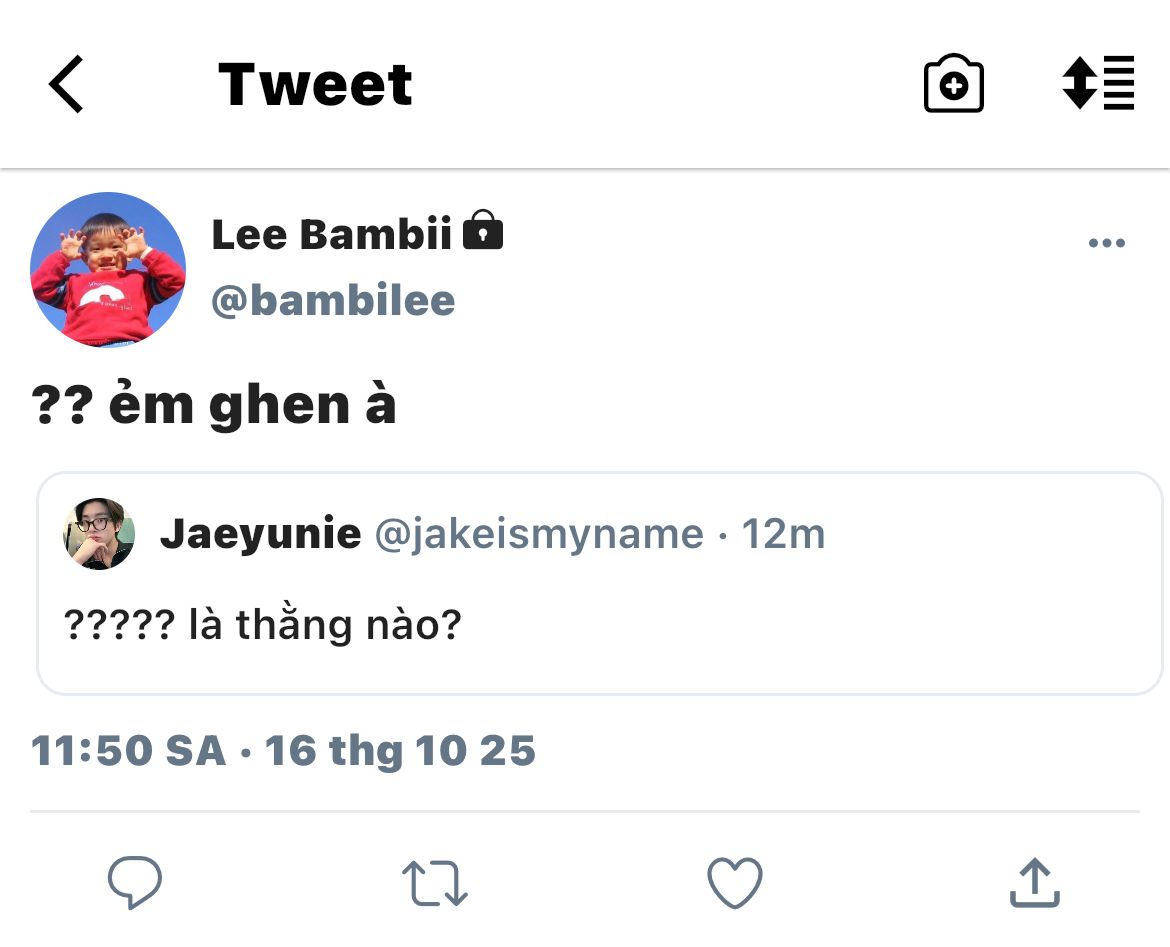
Task: Open Lee Bambii's profile picture
Action: (x=108, y=270)
